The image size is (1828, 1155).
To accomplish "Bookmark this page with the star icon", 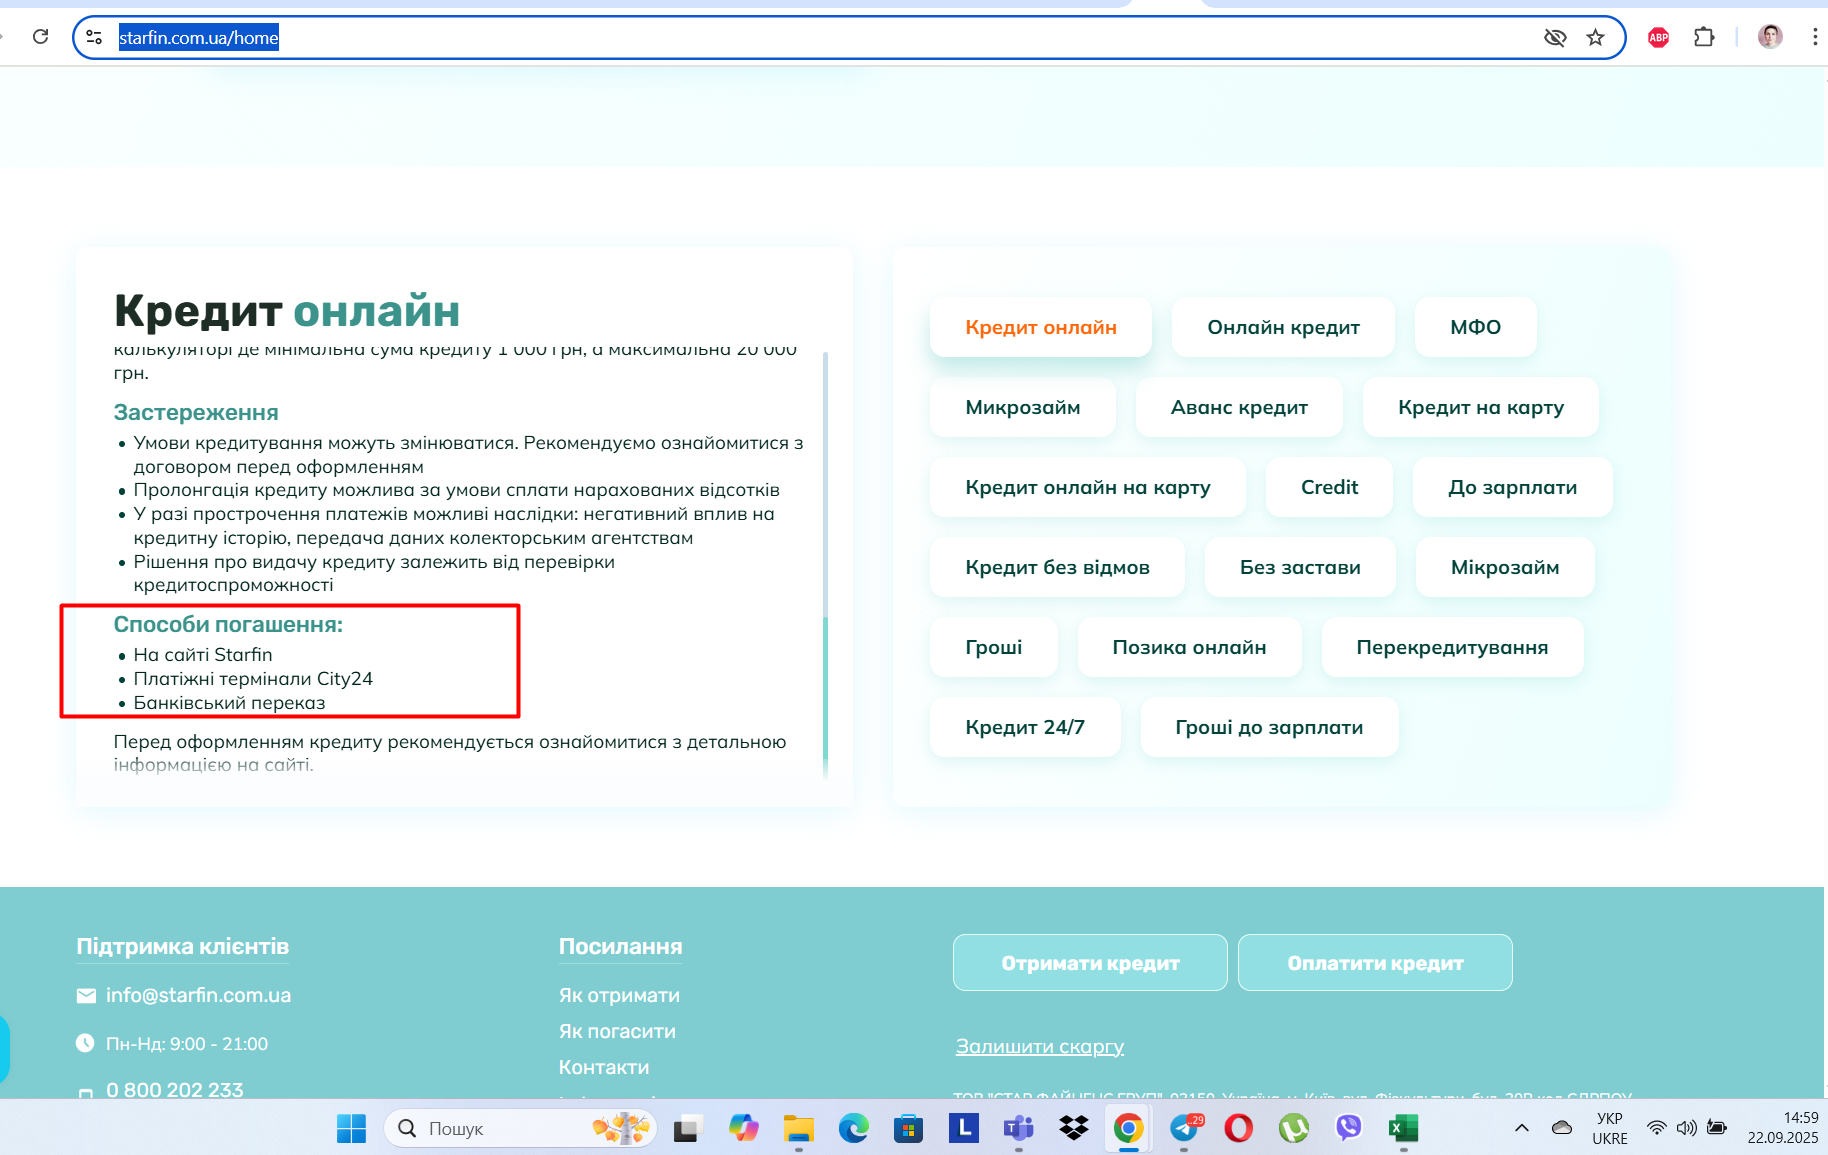I will click(1595, 37).
